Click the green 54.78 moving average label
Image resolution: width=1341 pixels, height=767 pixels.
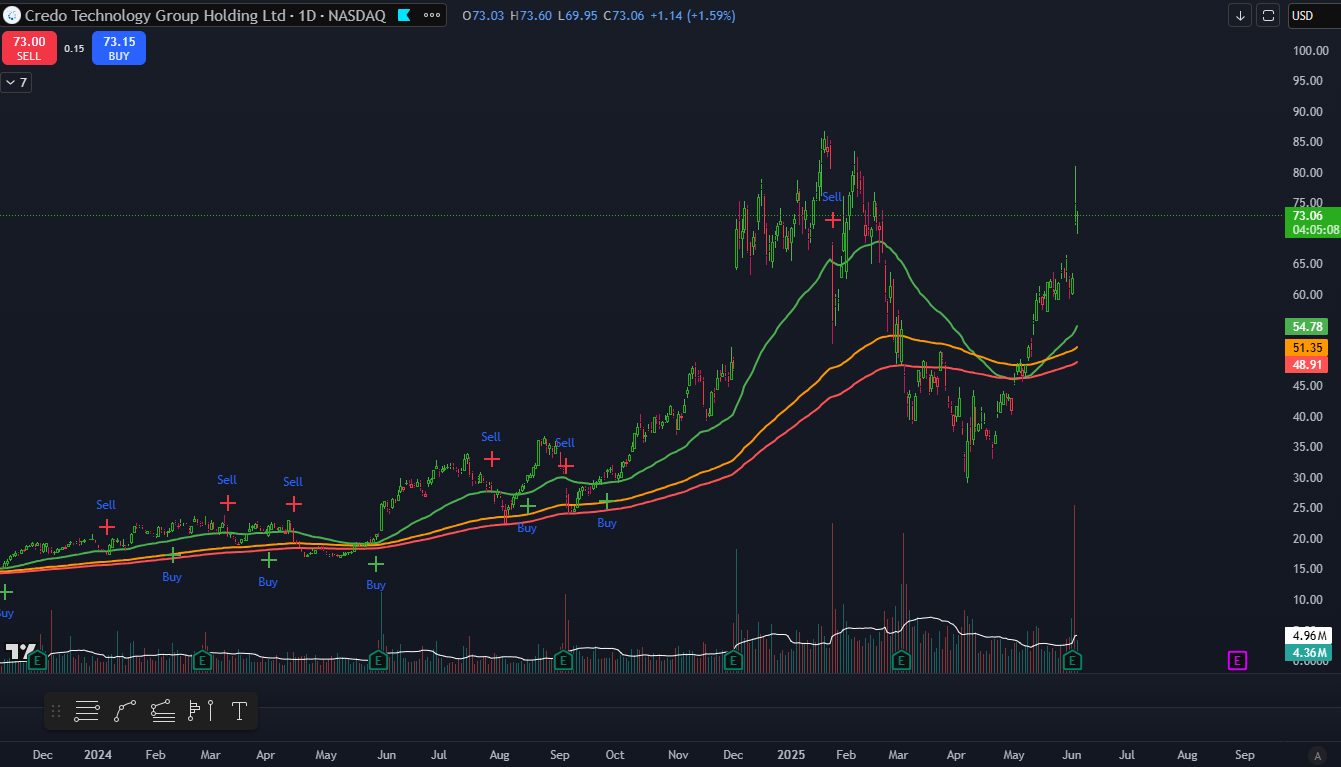point(1308,327)
